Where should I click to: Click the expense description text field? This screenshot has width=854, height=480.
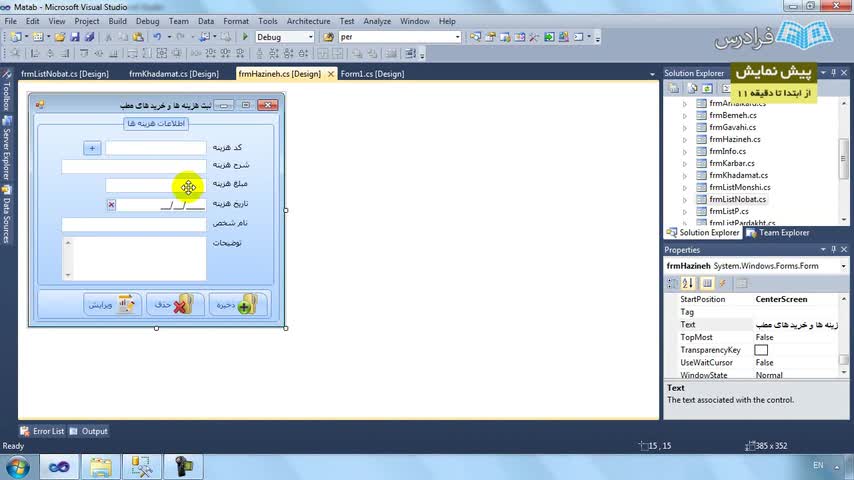pos(133,166)
